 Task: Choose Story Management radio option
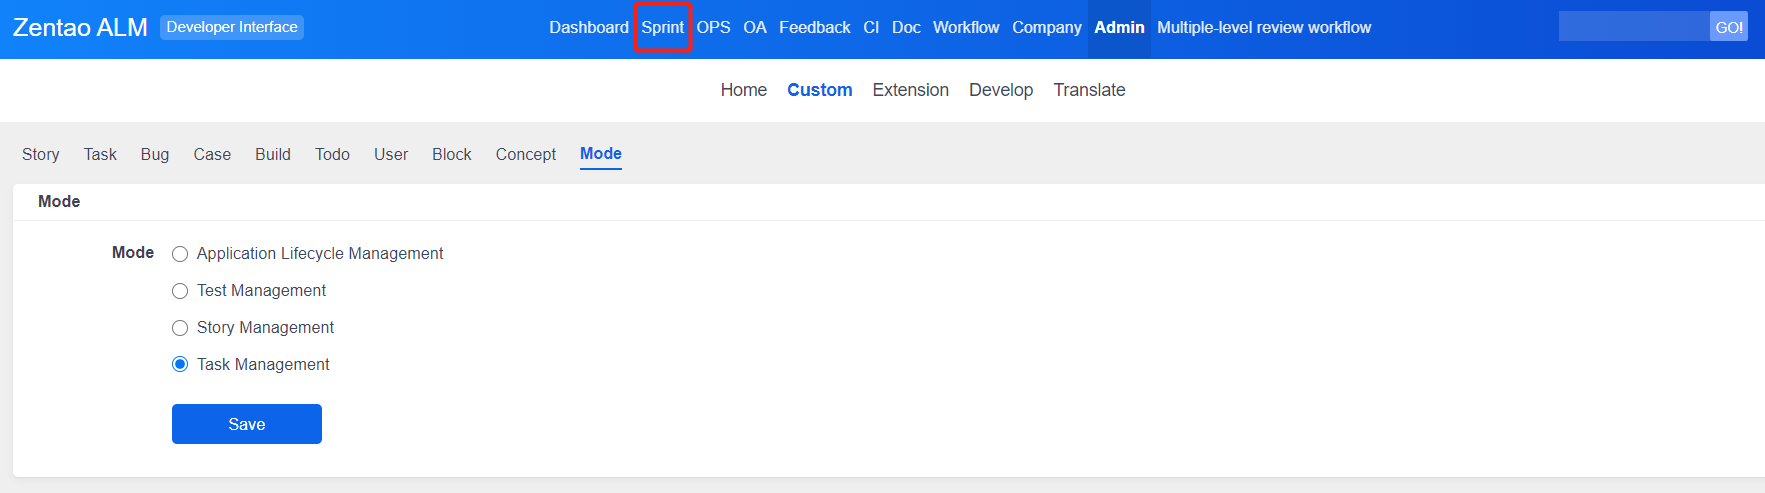(x=180, y=328)
